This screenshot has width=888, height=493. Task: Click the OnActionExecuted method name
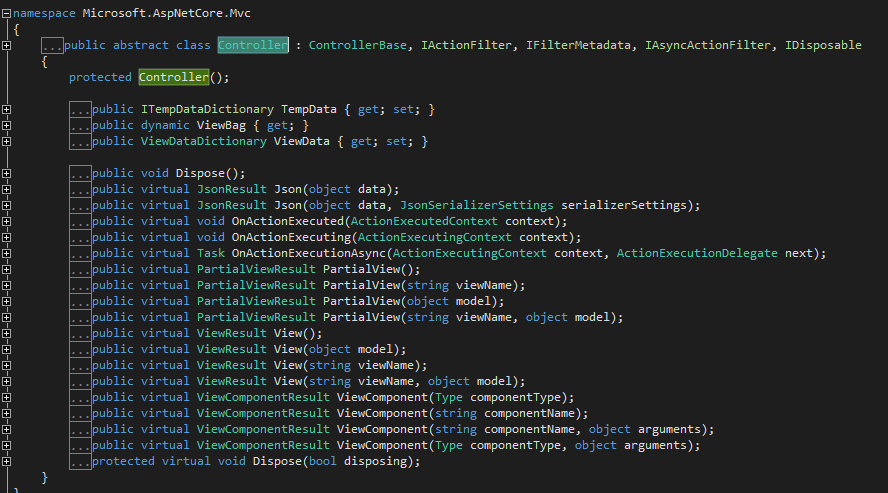click(x=288, y=221)
